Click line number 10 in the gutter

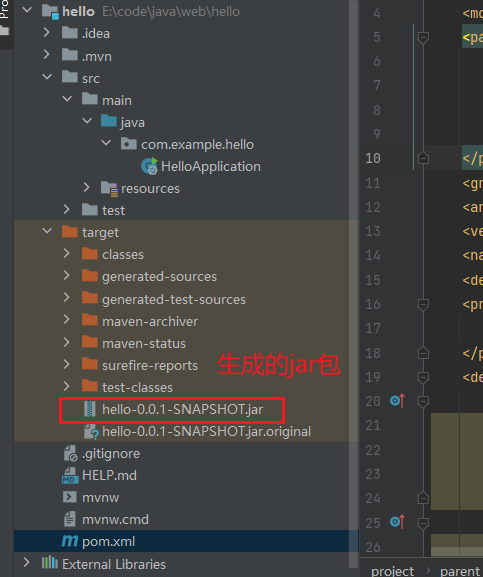pyautogui.click(x=373, y=158)
